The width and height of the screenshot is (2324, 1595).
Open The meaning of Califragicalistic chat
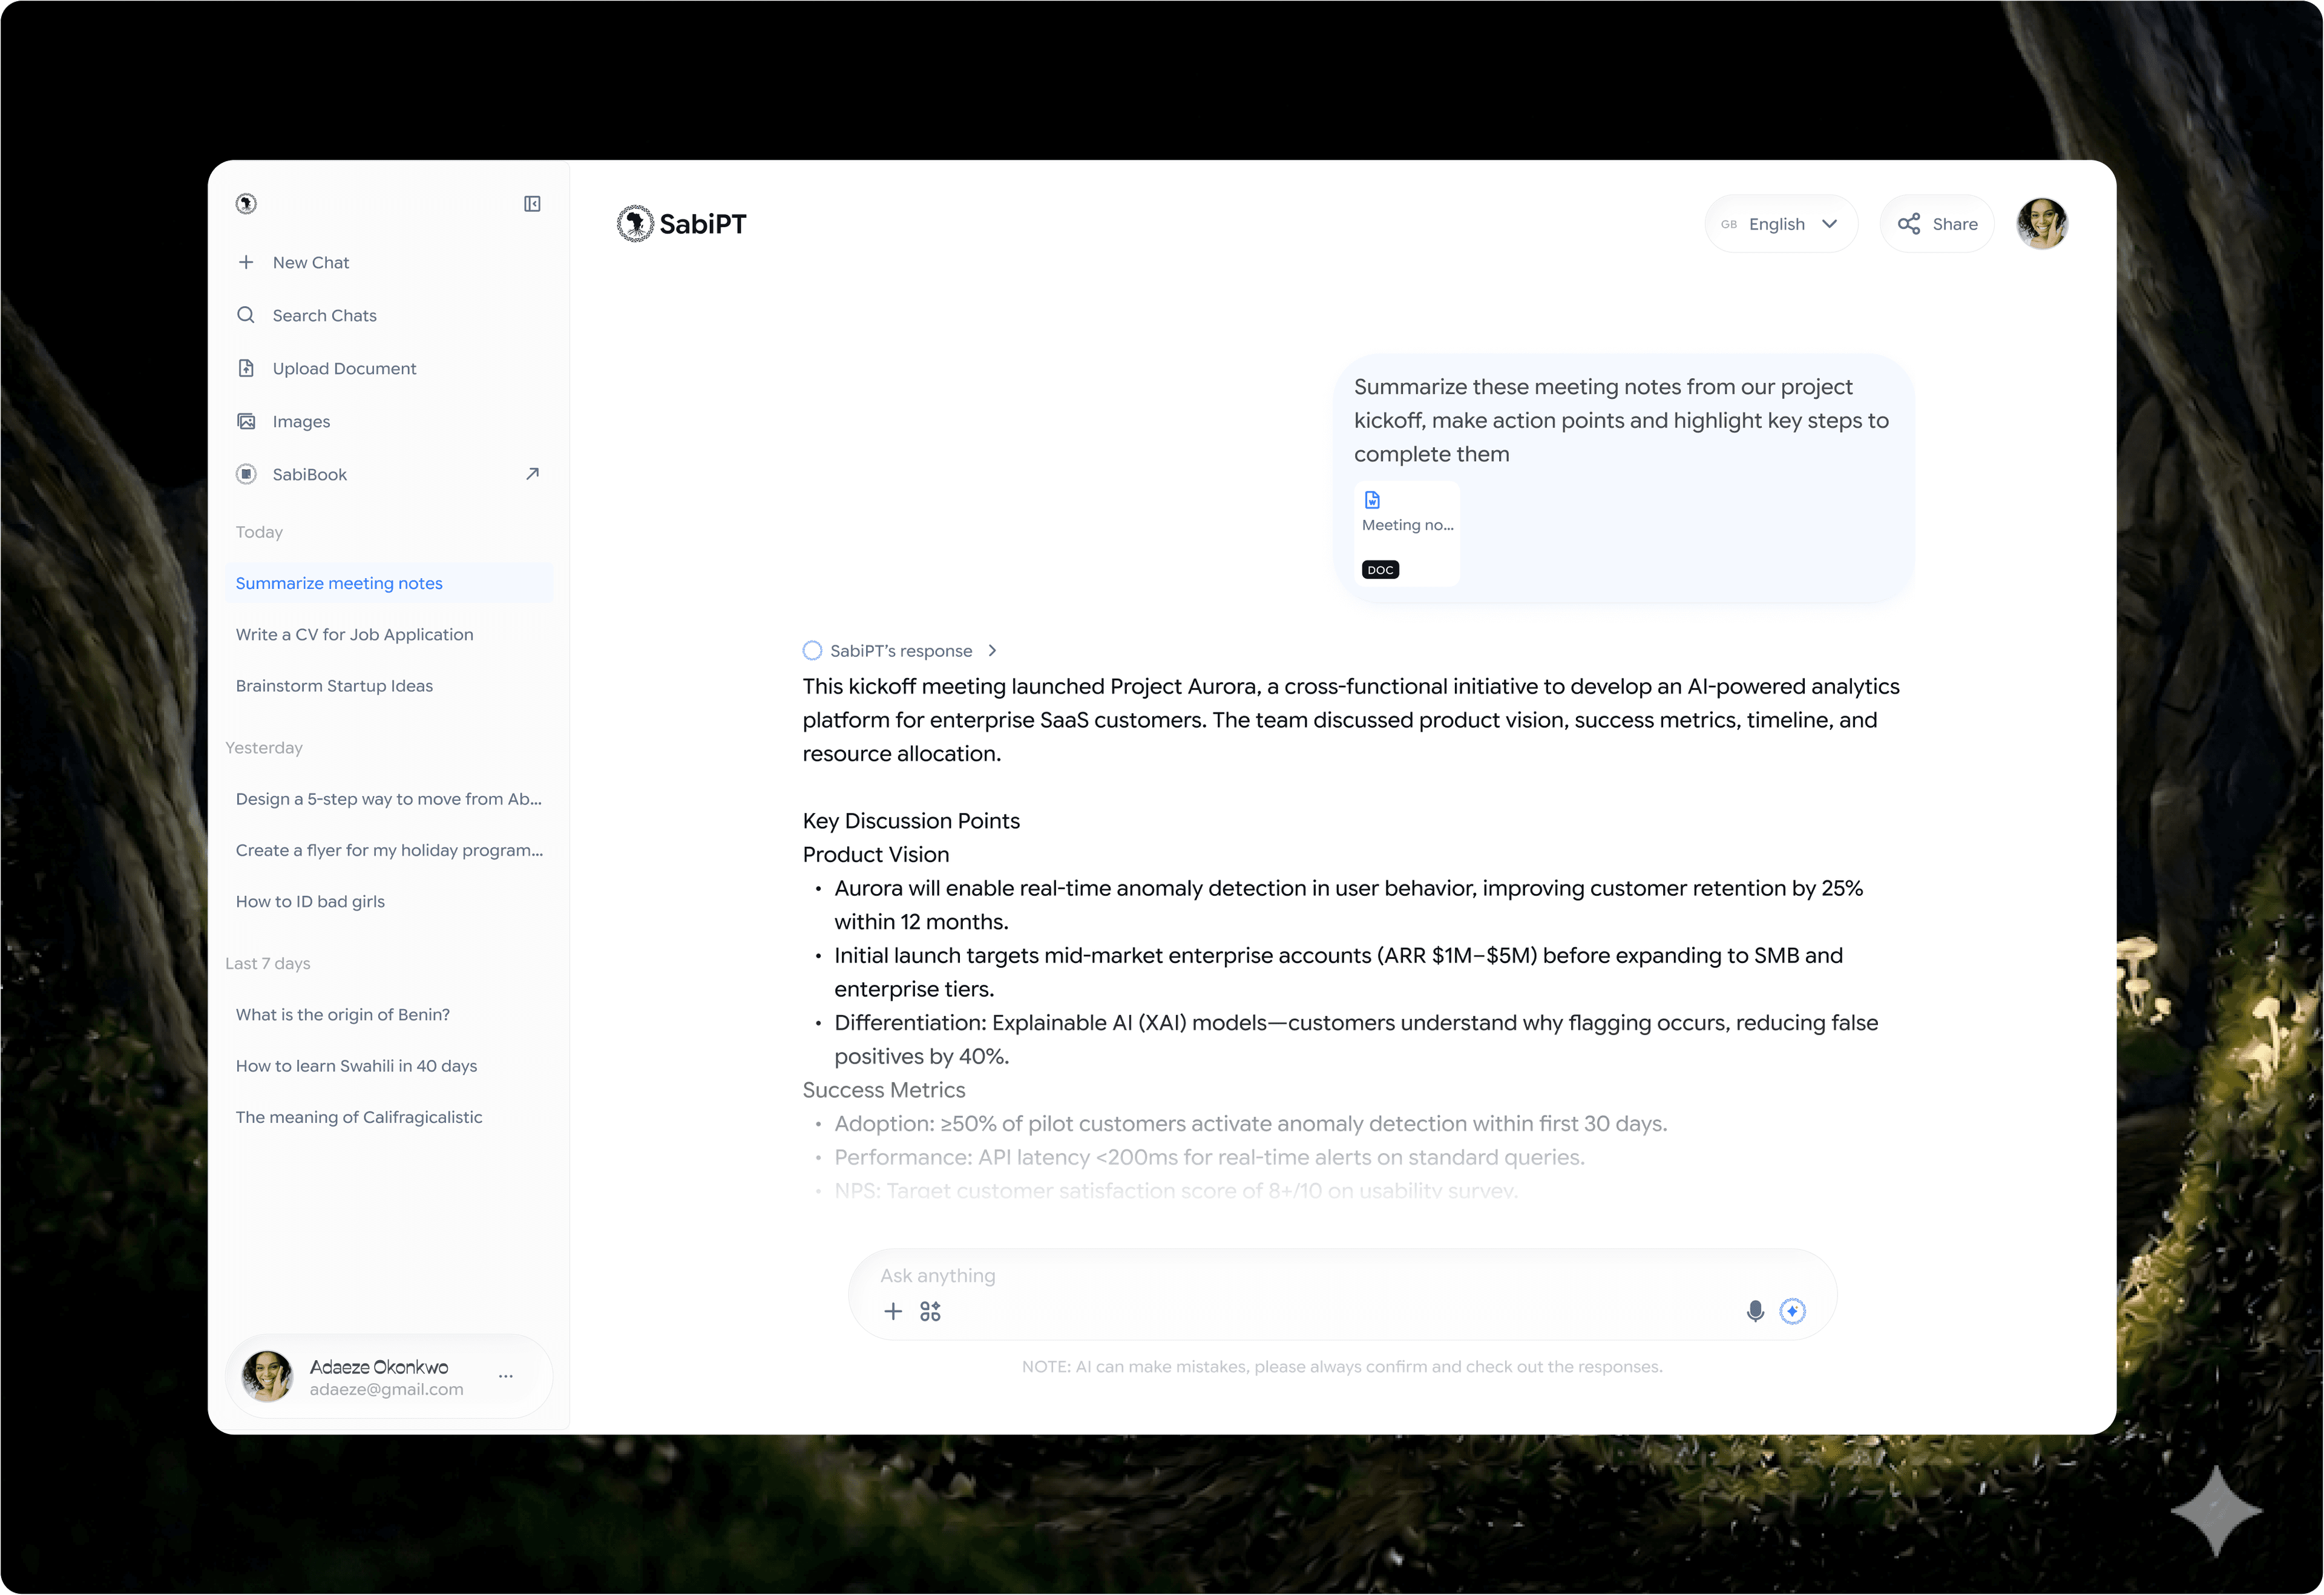tap(389, 1117)
